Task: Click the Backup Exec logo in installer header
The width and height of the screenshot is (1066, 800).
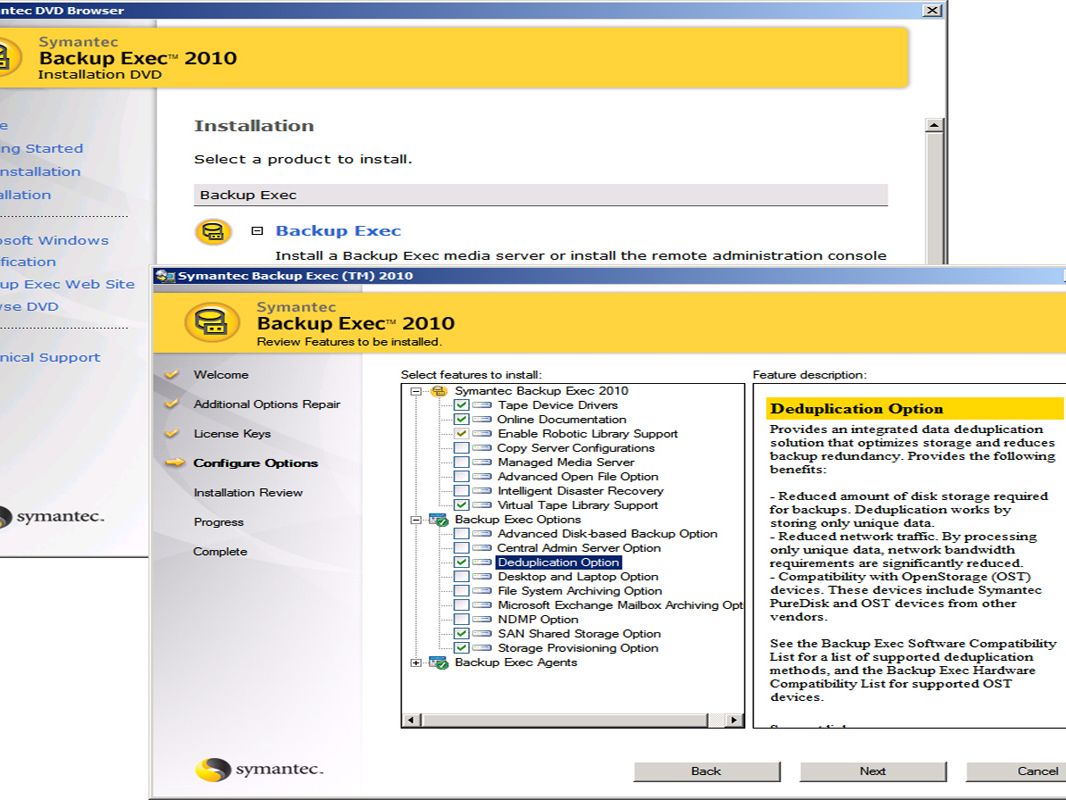Action: (212, 322)
